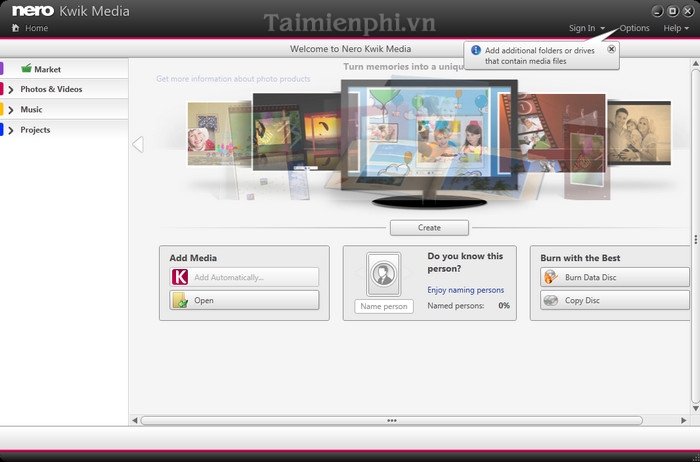
Task: Click the Add Automatically K icon
Action: point(180,277)
